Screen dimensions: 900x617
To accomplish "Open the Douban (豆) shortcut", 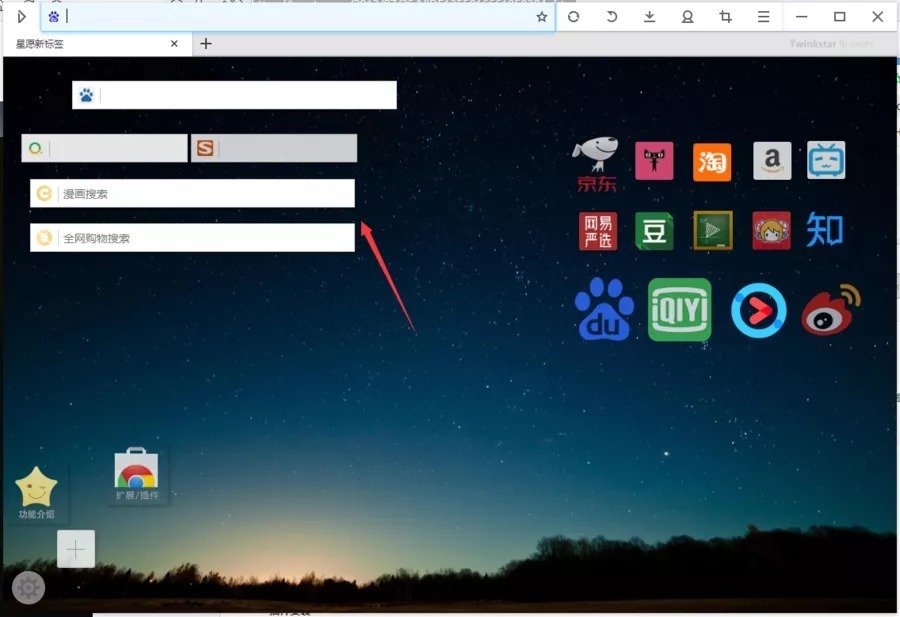I will tap(654, 231).
